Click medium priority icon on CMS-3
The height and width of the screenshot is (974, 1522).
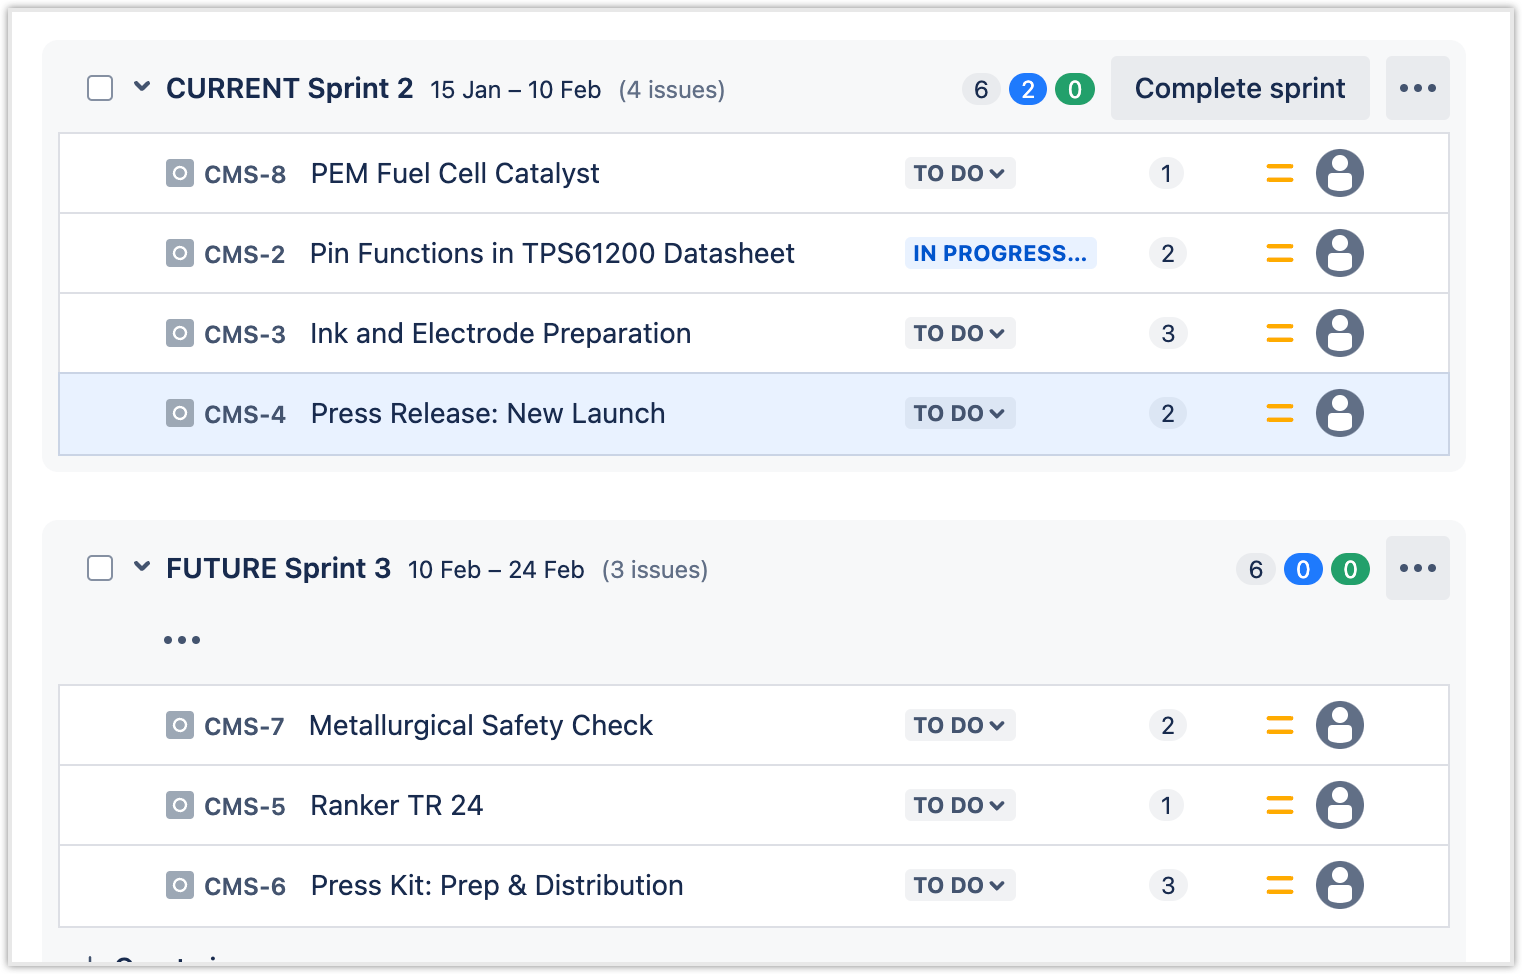click(1279, 333)
